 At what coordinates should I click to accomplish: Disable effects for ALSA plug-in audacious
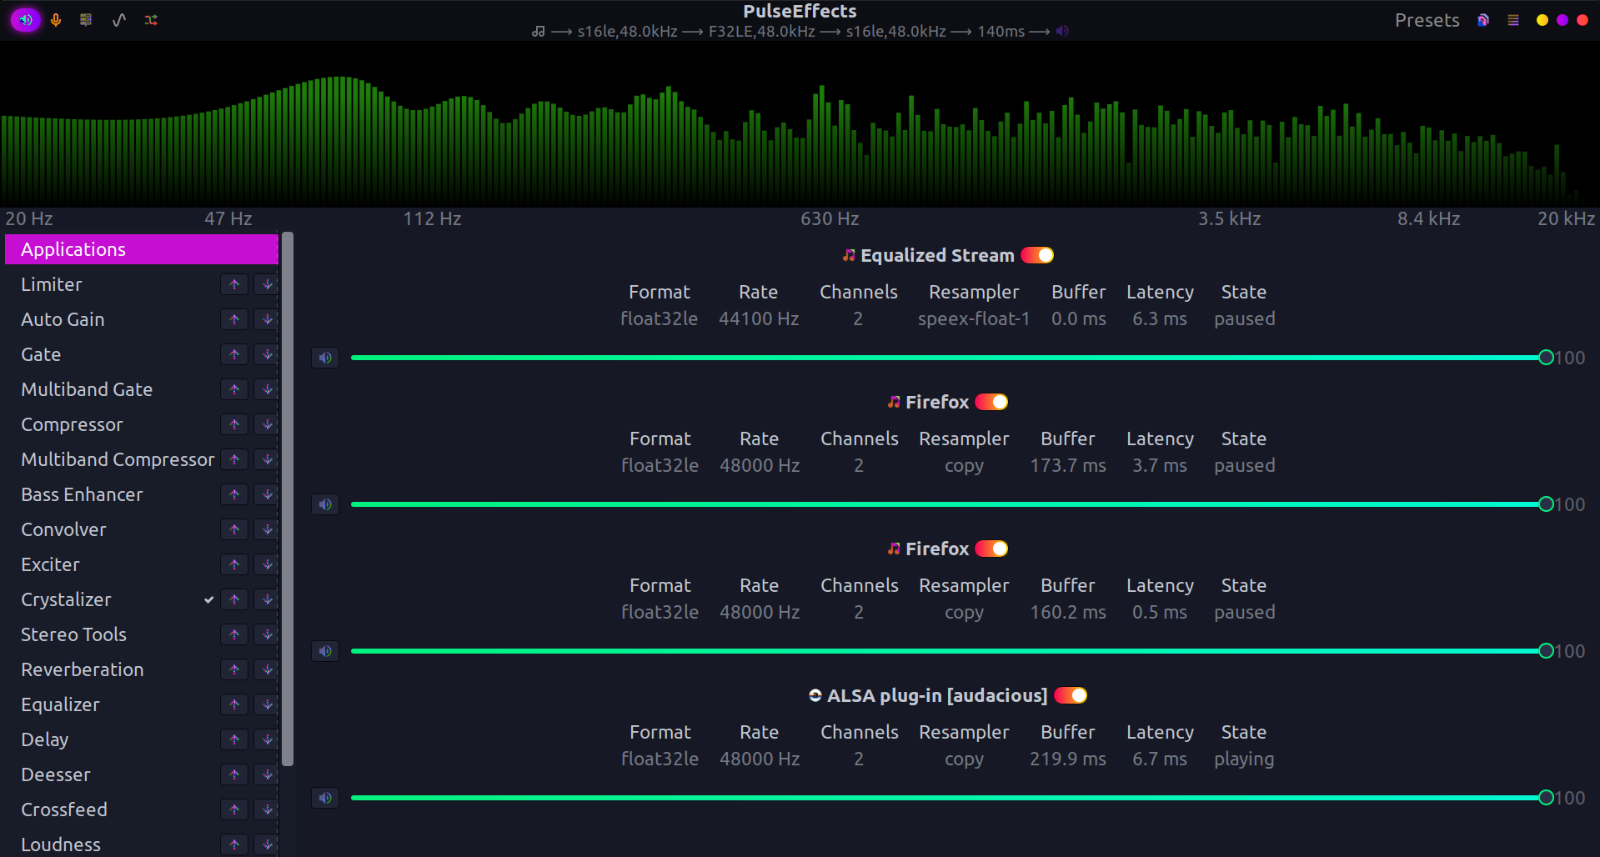[1070, 696]
